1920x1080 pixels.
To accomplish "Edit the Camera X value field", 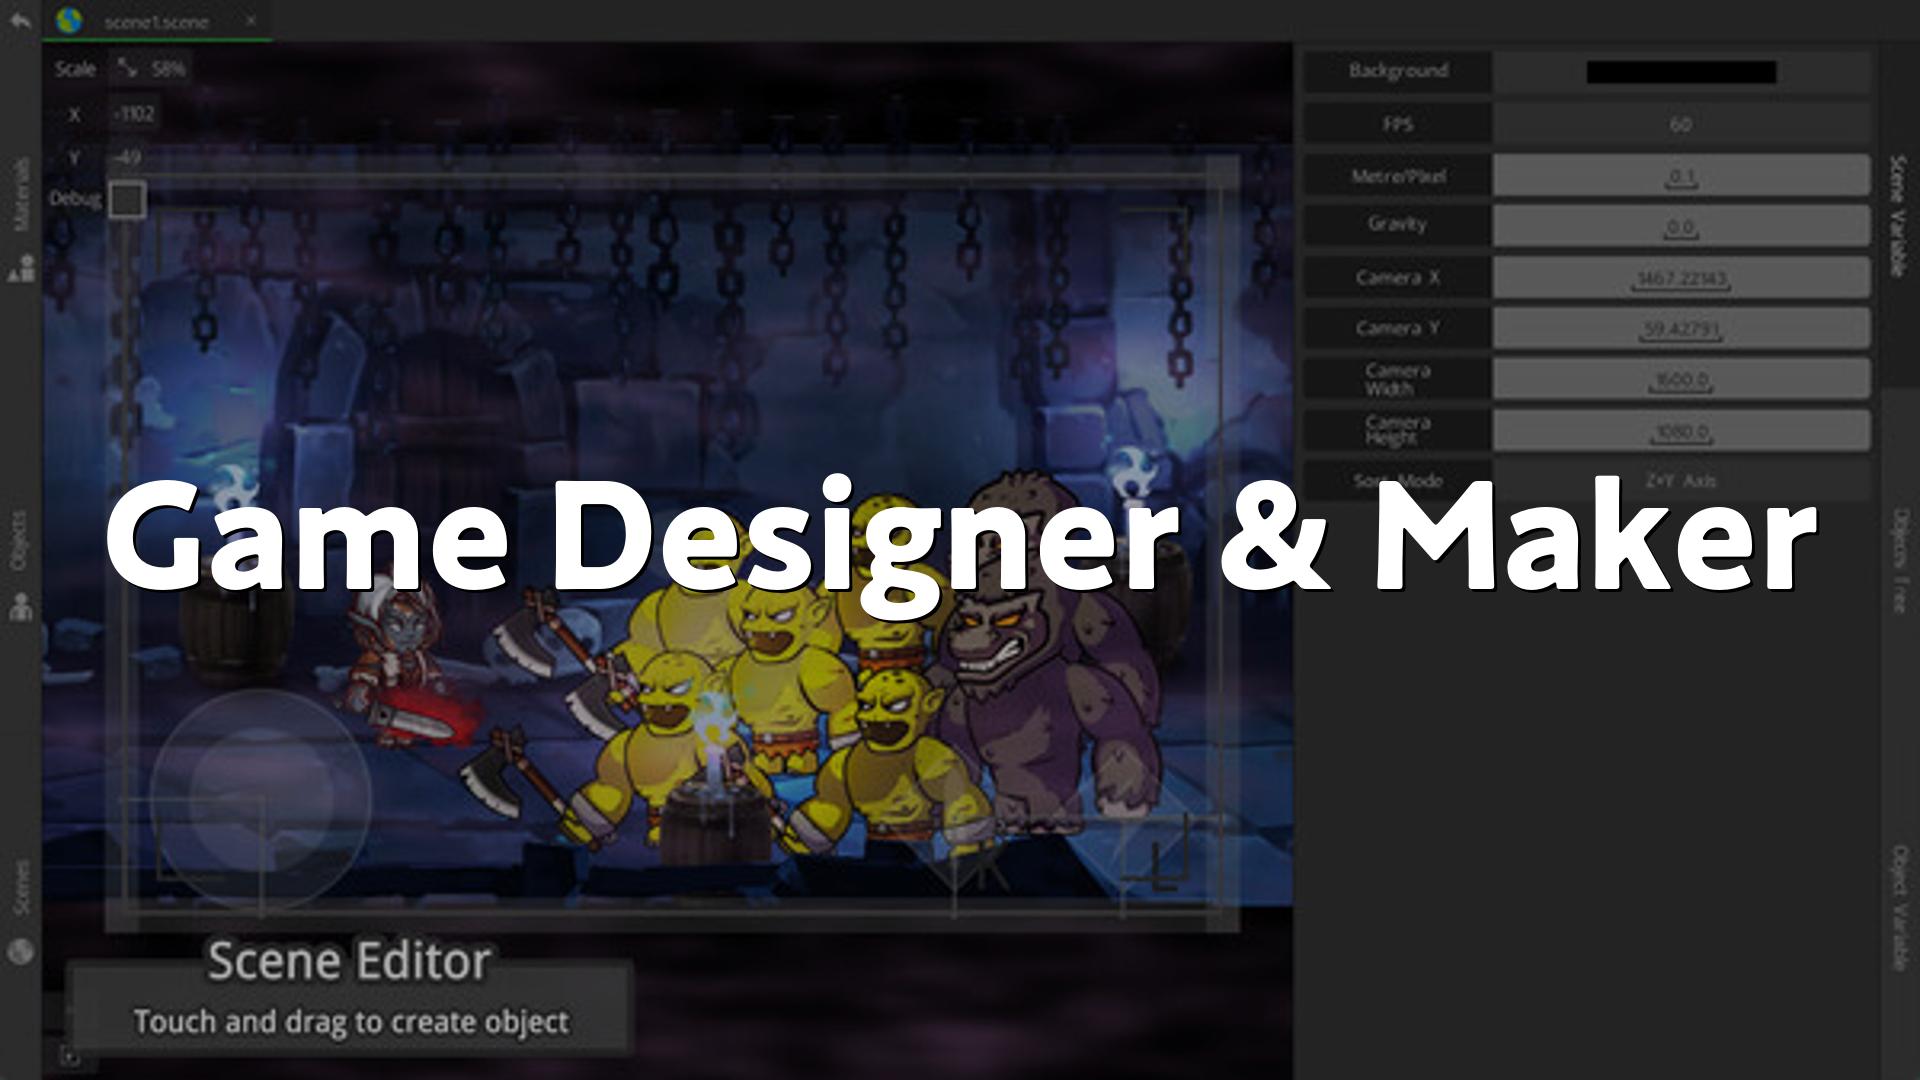I will [x=1680, y=278].
